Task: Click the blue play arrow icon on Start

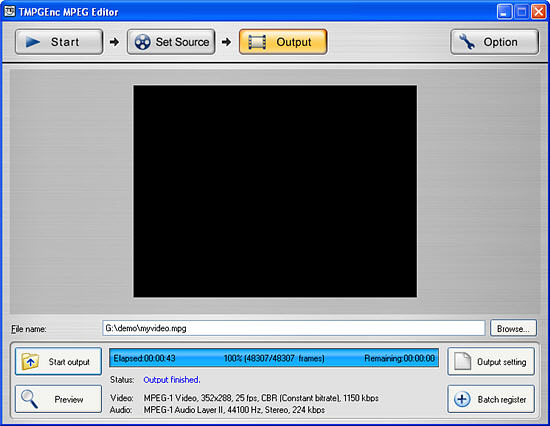Action: (33, 42)
